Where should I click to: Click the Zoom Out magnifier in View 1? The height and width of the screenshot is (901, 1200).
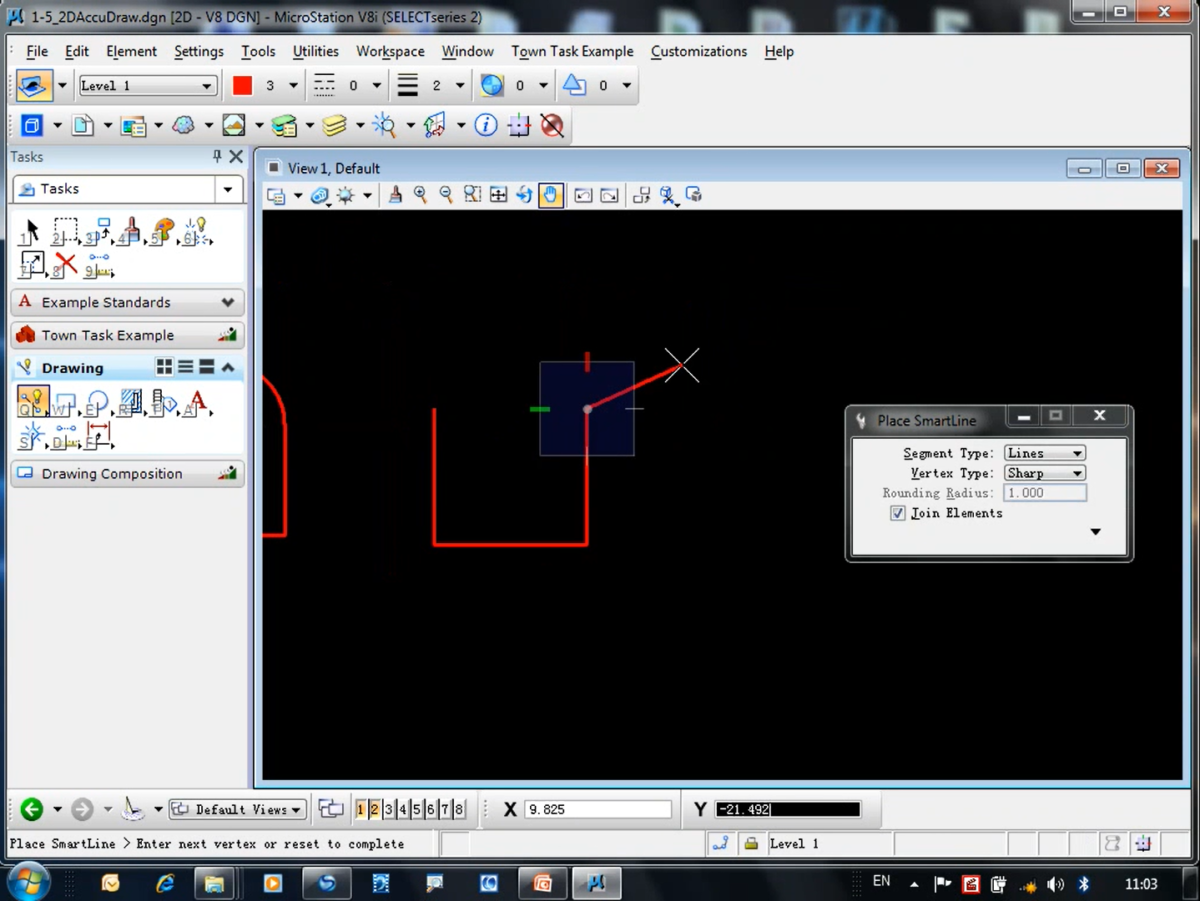click(x=447, y=195)
